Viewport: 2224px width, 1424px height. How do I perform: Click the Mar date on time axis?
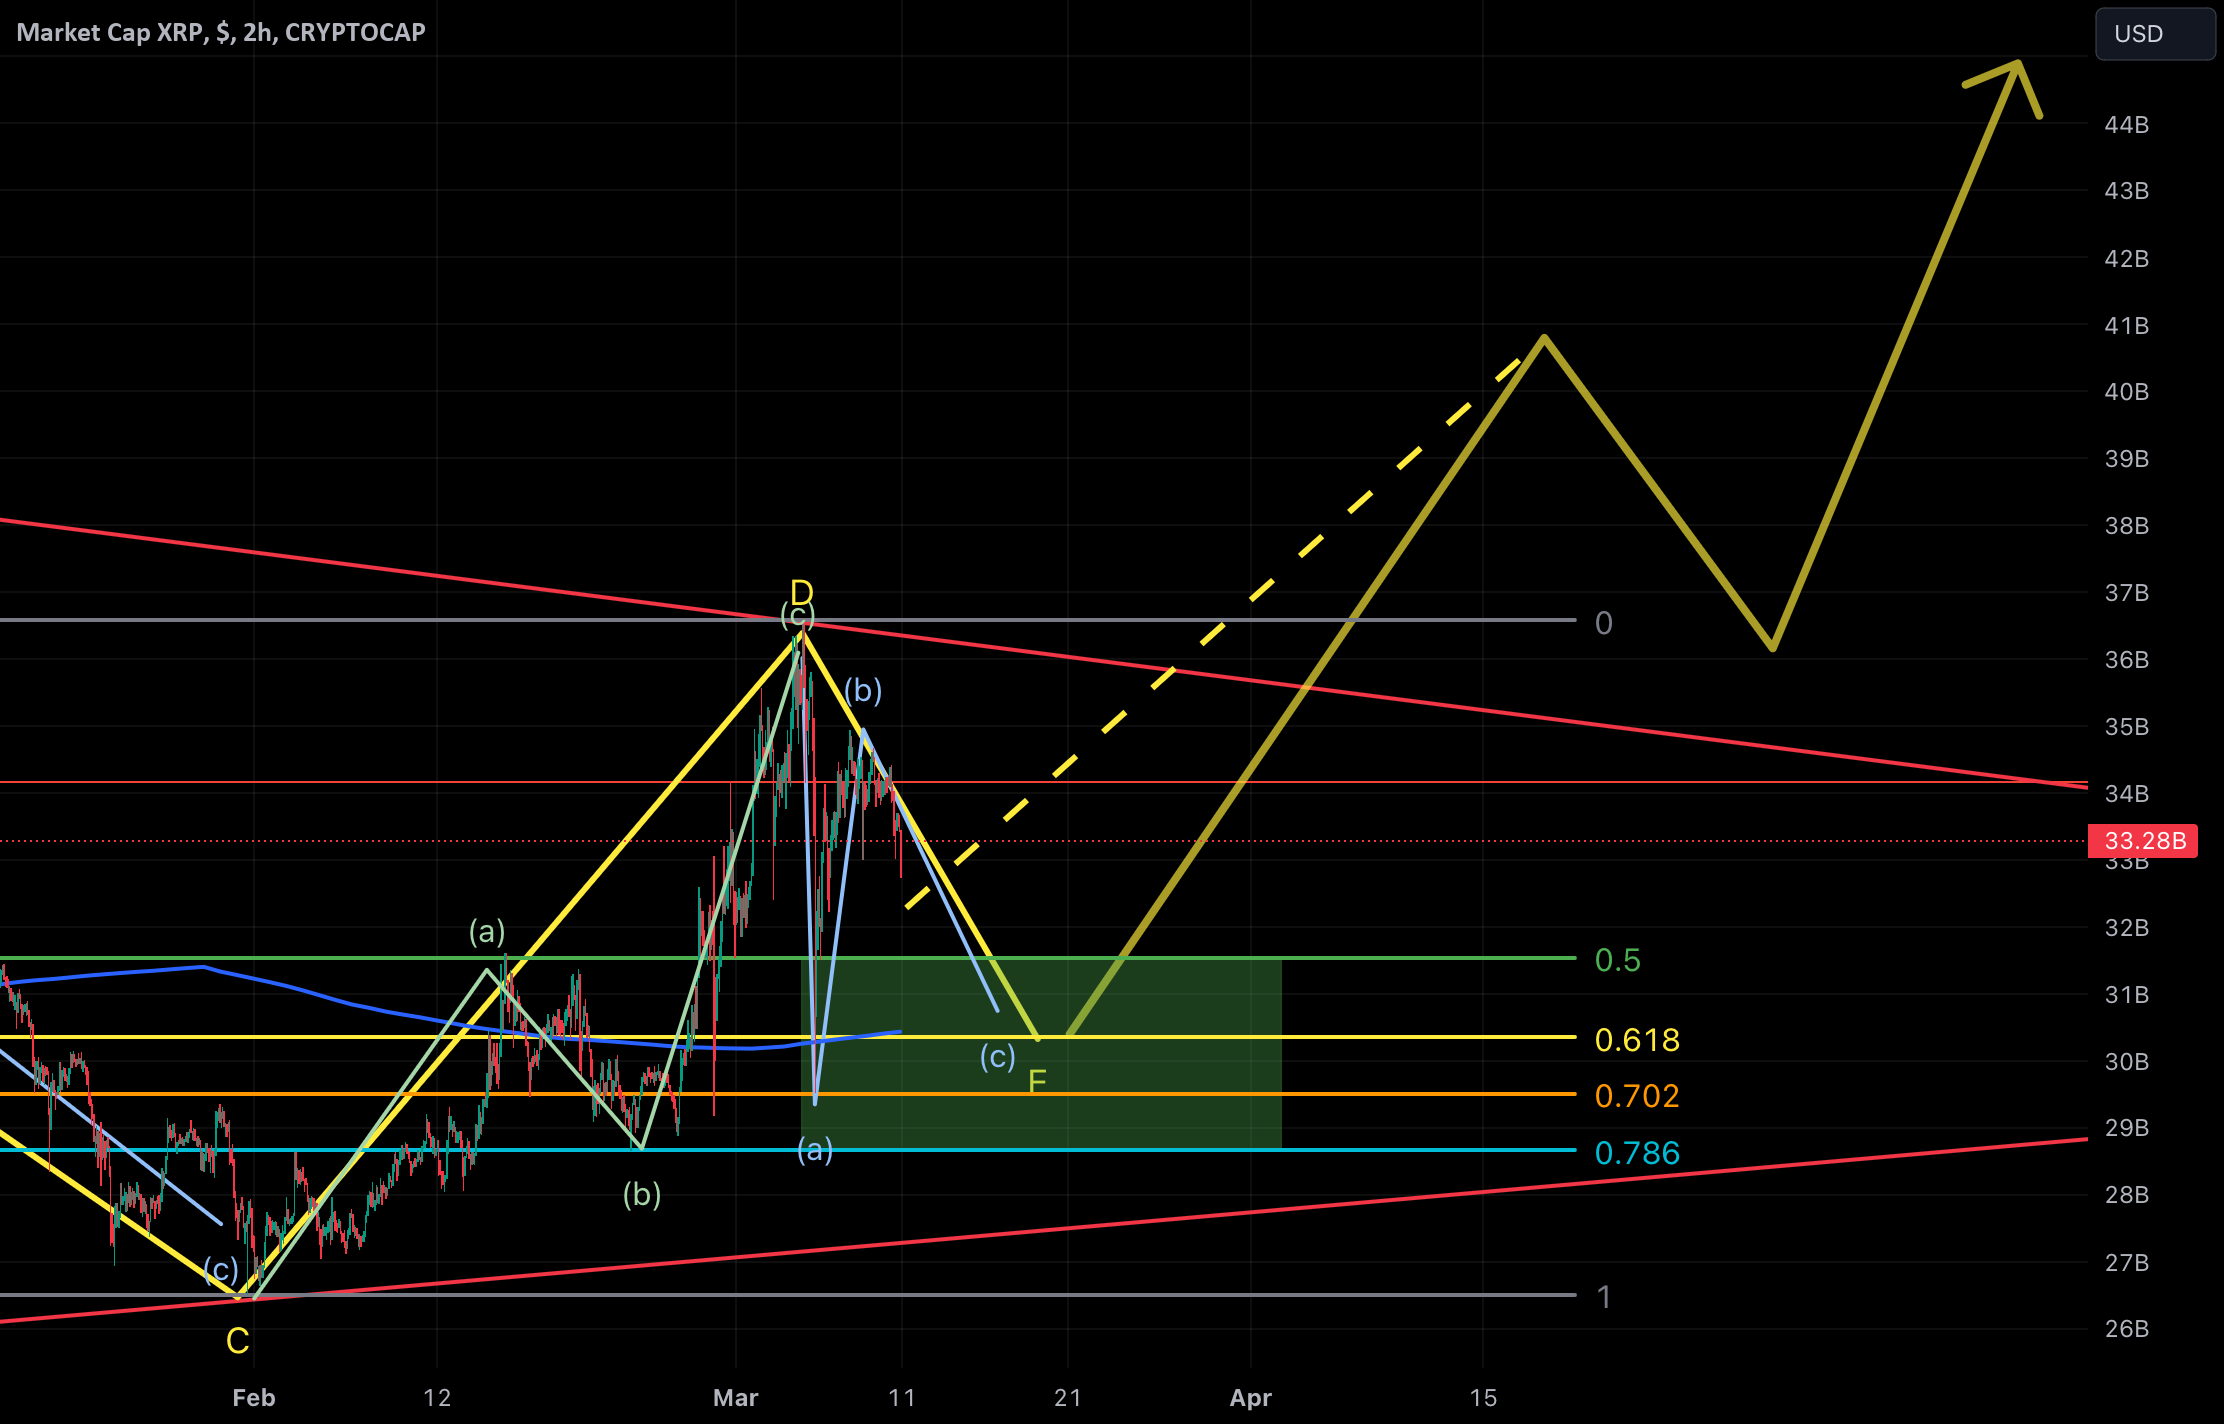click(x=735, y=1398)
